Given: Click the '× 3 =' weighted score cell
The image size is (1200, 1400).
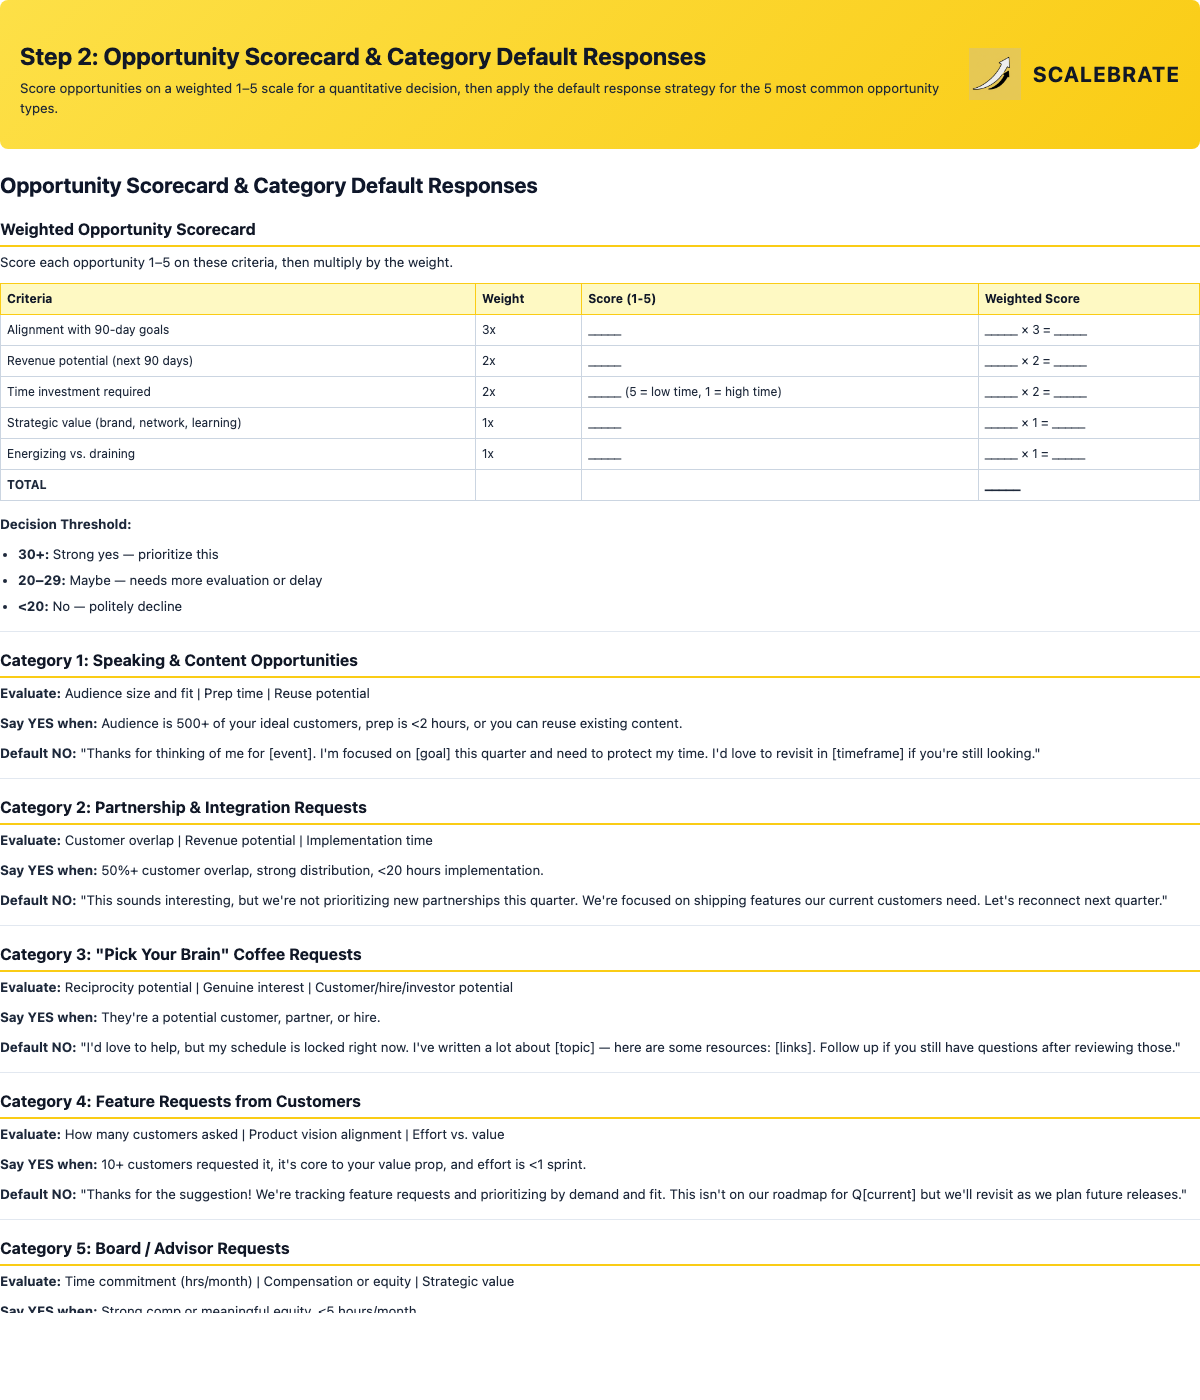Looking at the screenshot, I should (1088, 330).
